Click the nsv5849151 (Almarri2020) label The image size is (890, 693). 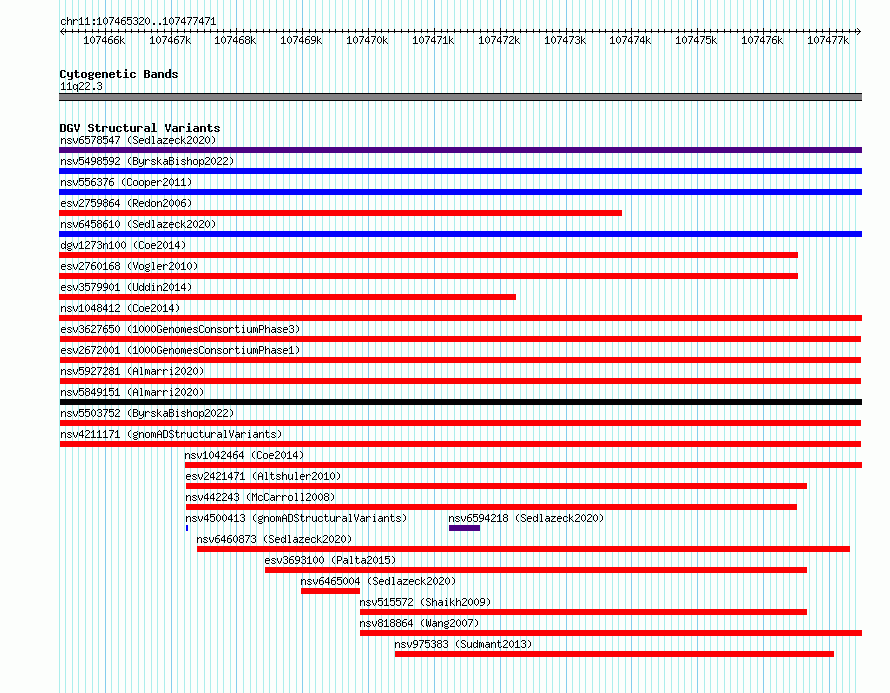(132, 392)
